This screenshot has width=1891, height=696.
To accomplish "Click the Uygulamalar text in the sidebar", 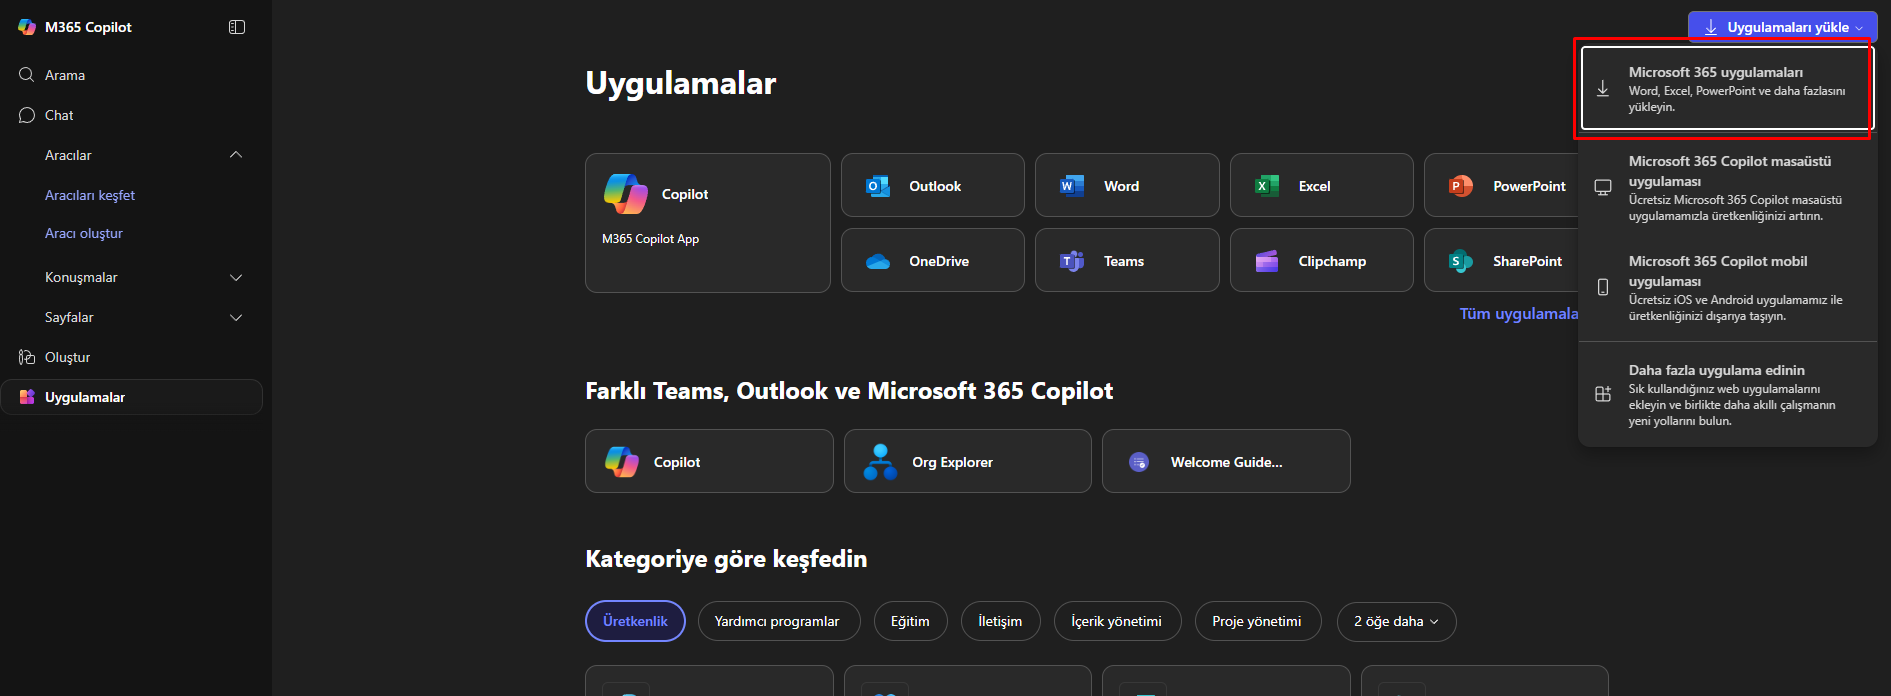I will (85, 397).
